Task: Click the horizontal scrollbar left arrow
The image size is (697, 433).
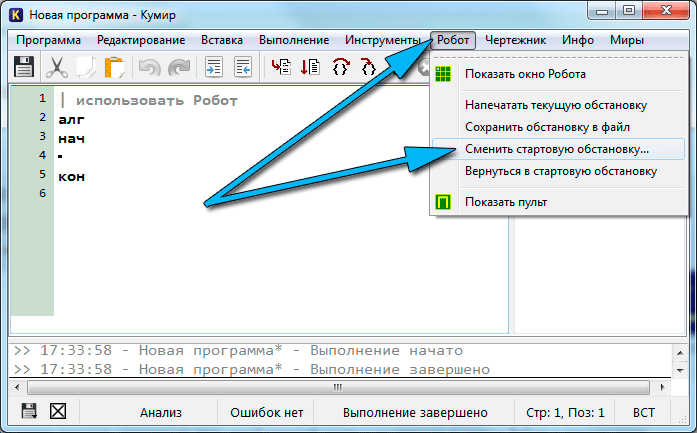Action: click(x=17, y=387)
